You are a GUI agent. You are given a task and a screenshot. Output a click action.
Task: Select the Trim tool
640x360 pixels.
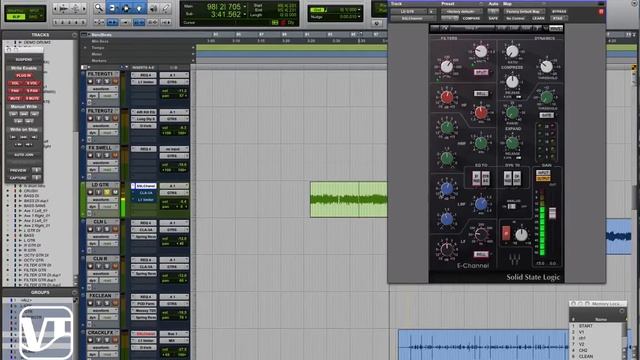pyautogui.click(x=112, y=8)
